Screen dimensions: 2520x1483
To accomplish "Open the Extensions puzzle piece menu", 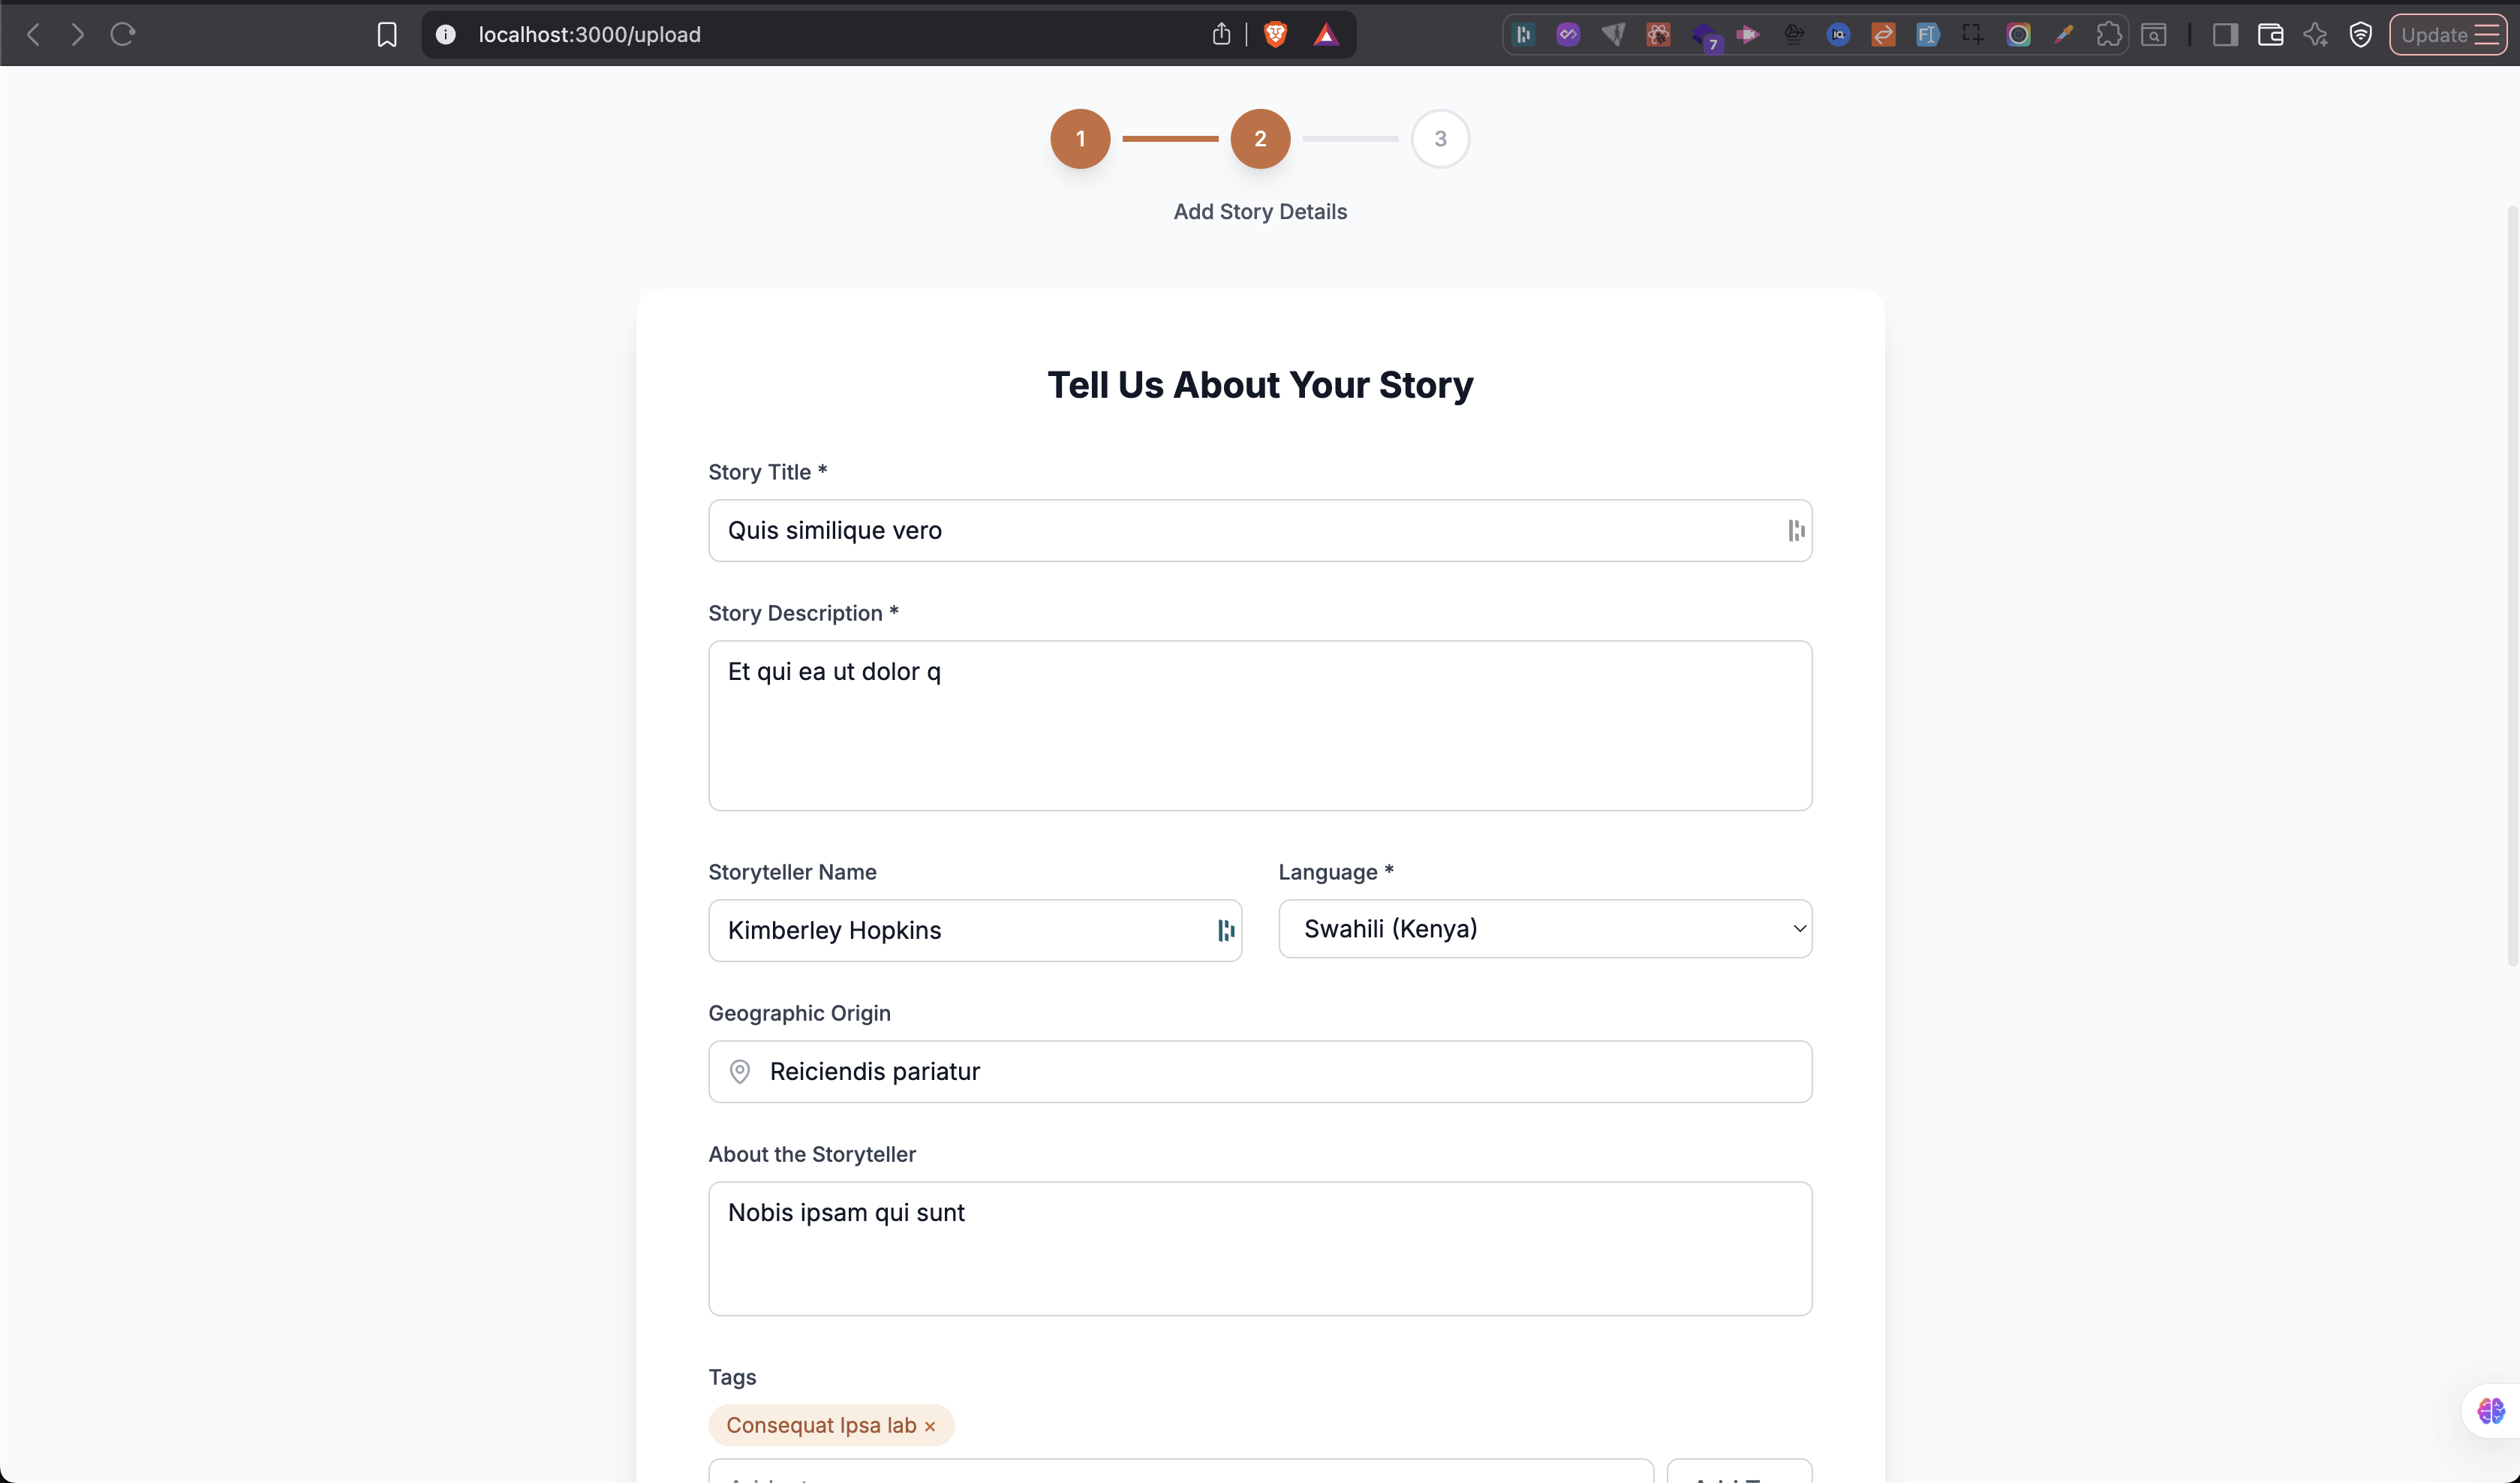I will coord(2108,35).
